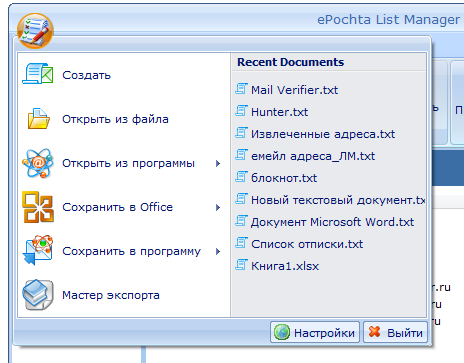Click the file icon beside блокнот.txt
This screenshot has width=464, height=363.
click(x=241, y=177)
